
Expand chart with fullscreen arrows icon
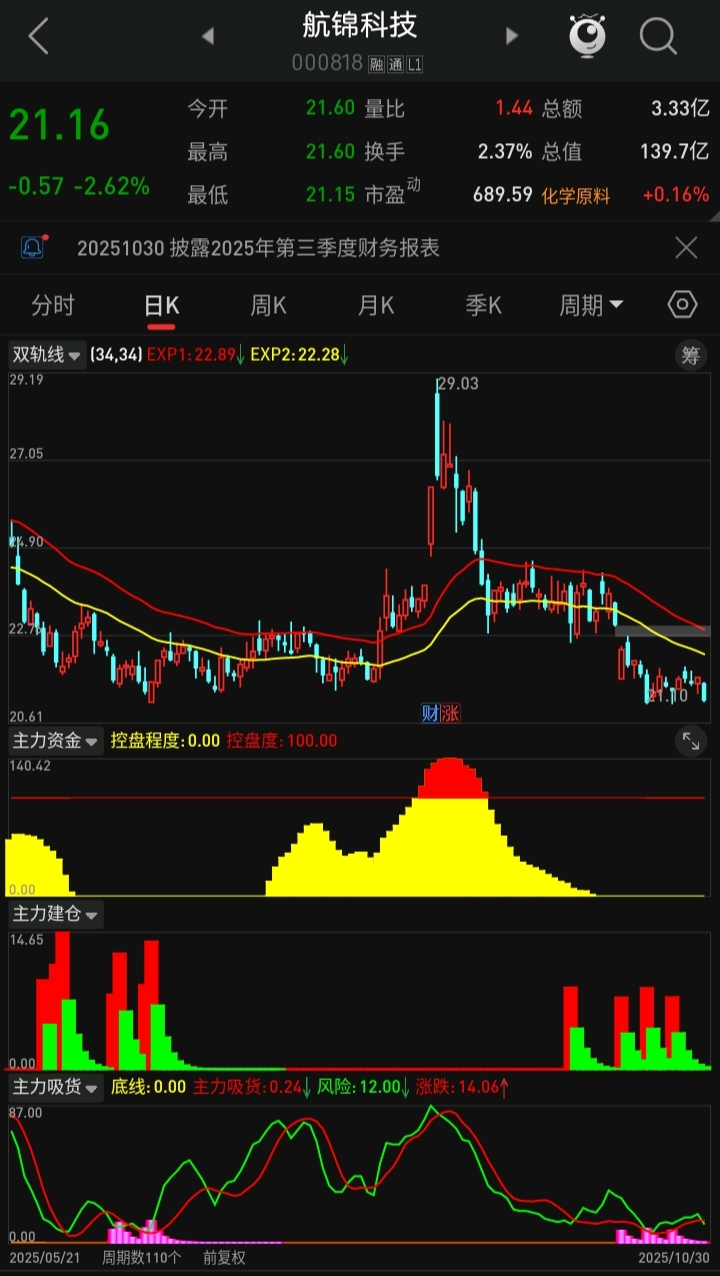691,741
